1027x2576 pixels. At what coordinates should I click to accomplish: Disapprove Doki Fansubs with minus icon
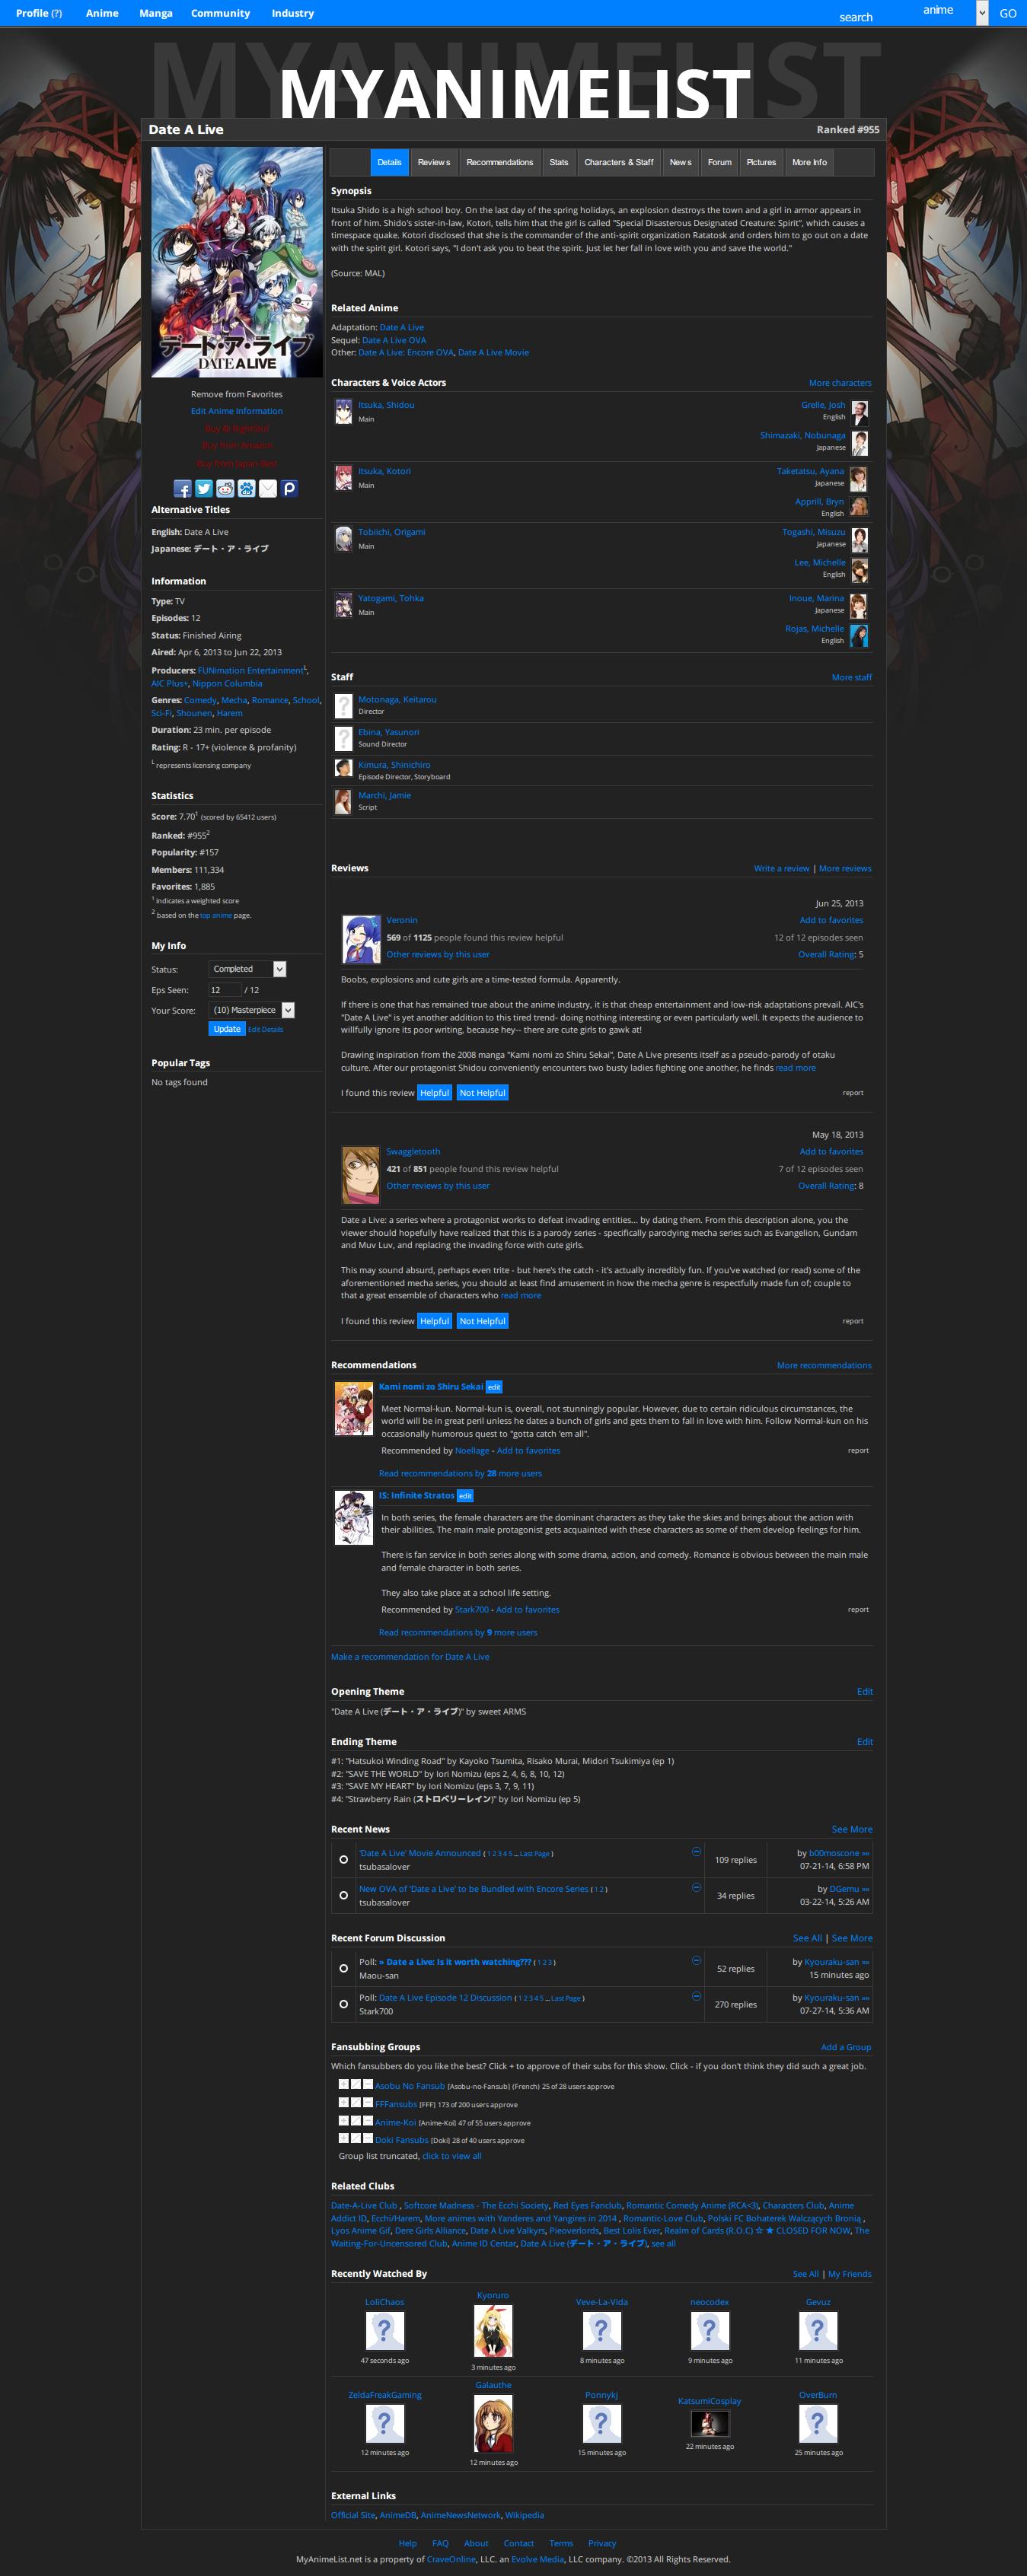tap(367, 2139)
